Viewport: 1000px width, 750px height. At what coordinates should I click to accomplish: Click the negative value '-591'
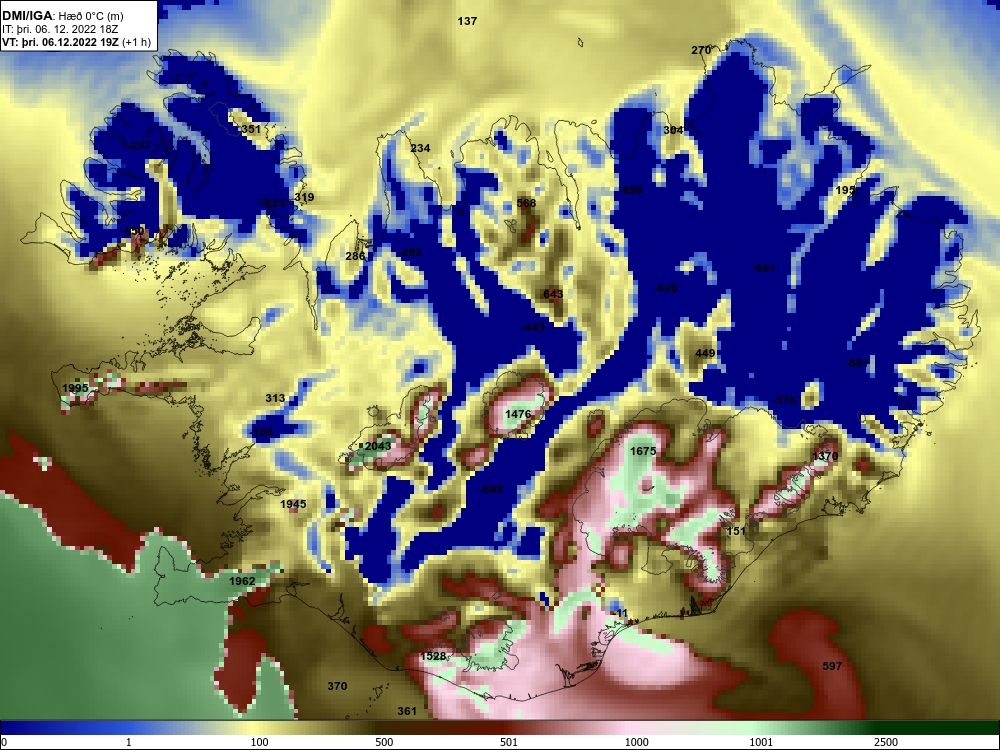pyautogui.click(x=858, y=364)
